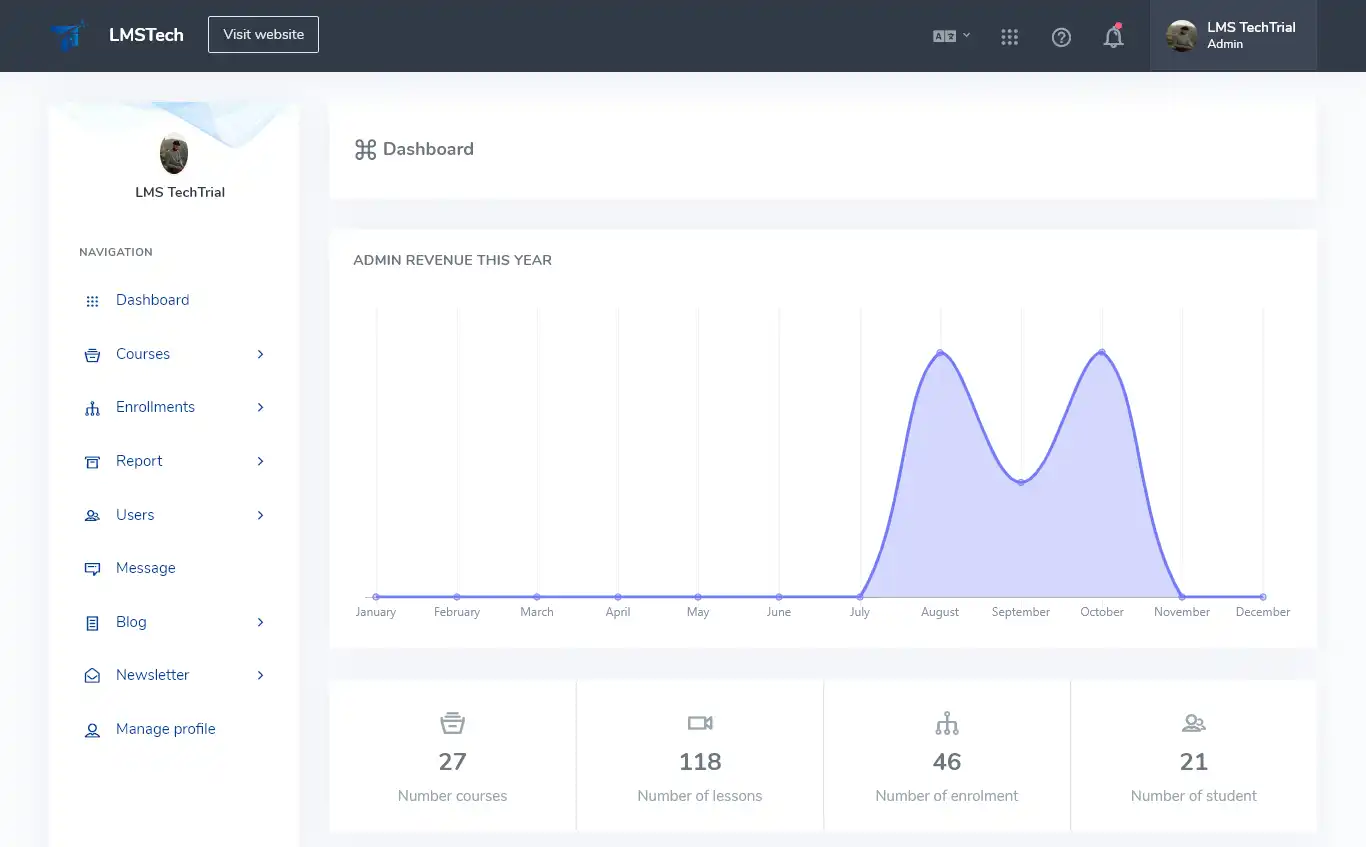
Task: Select the Dashboard grid icon in sidebar
Action: [x=91, y=300]
